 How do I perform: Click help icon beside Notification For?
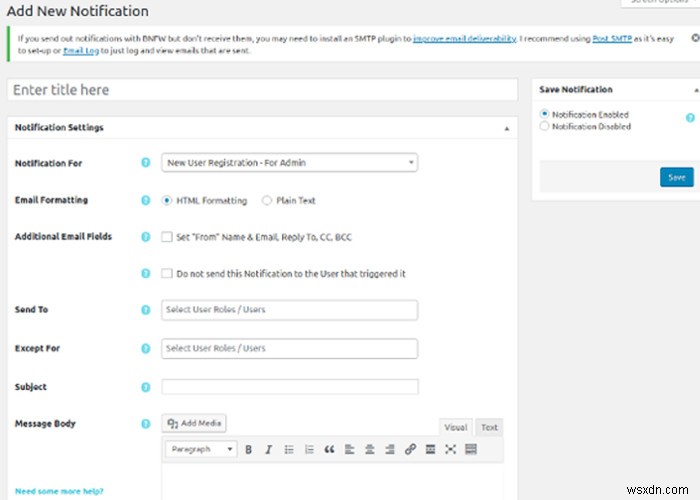[x=146, y=163]
